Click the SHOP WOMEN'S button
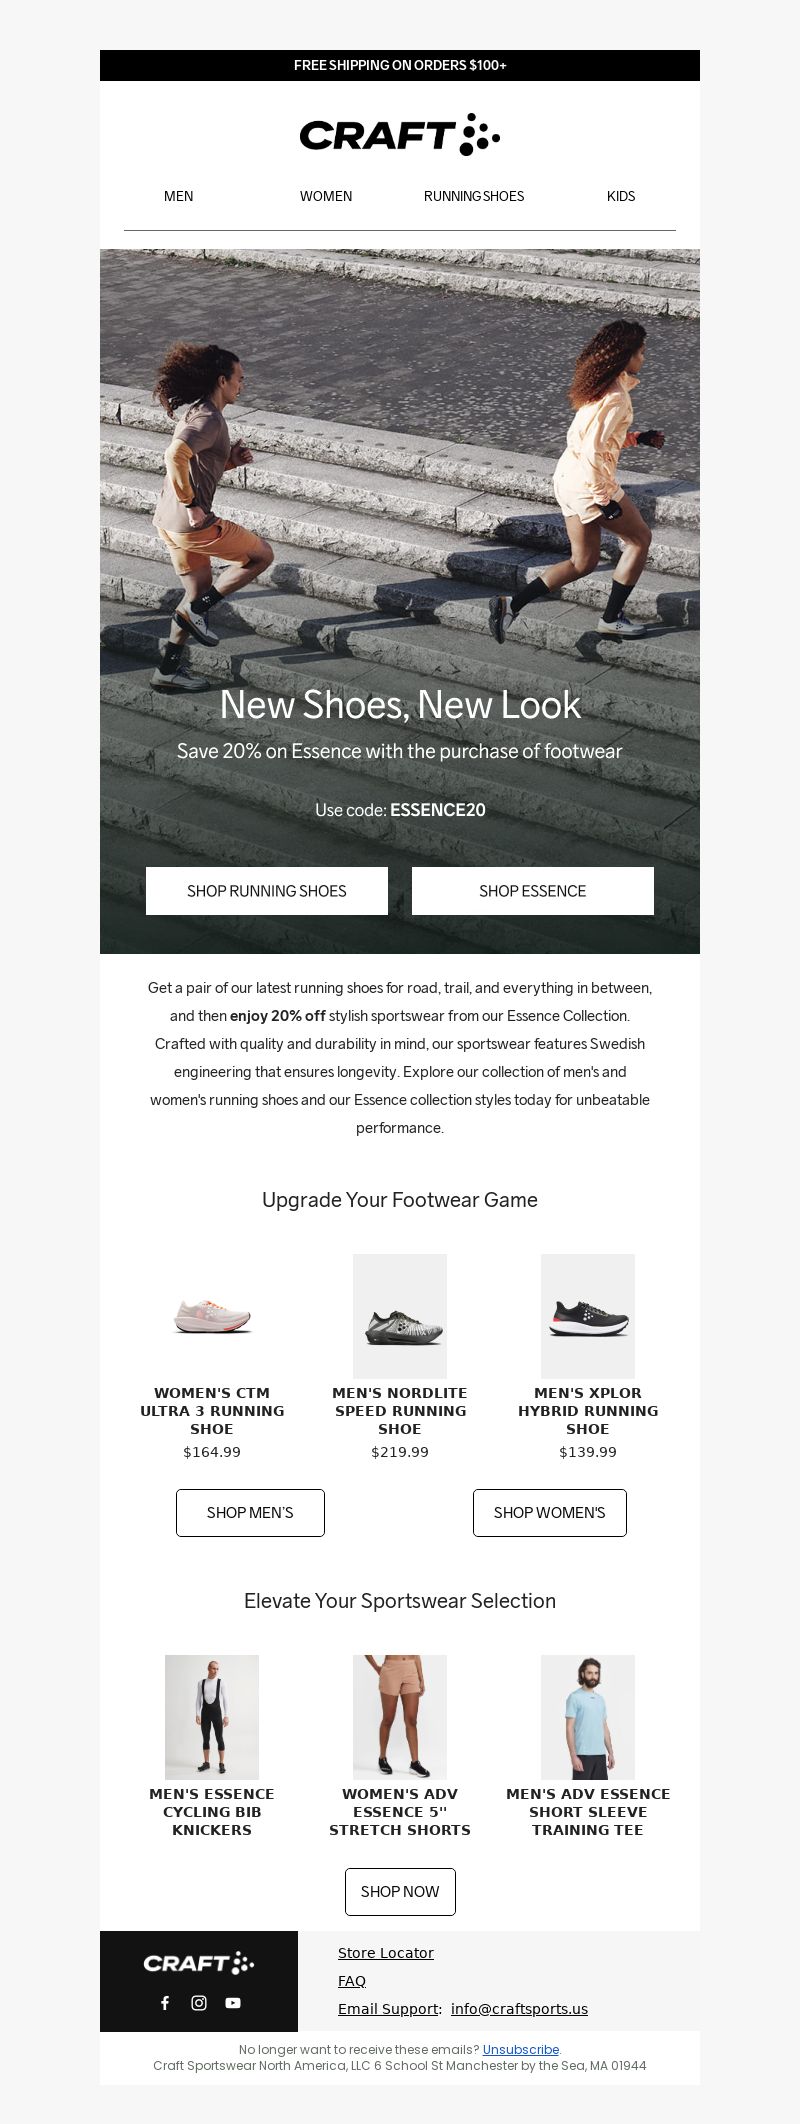 (x=550, y=1513)
